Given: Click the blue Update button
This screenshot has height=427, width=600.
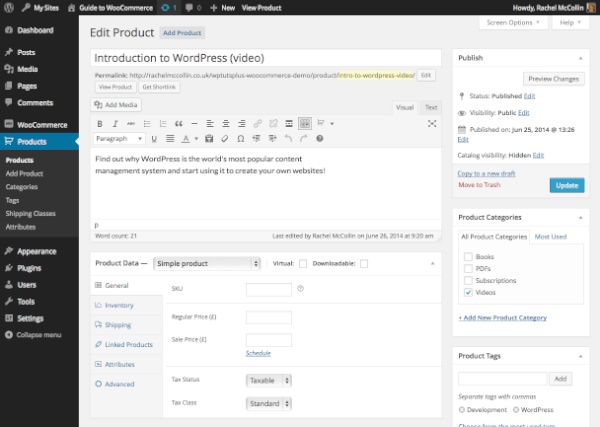Looking at the screenshot, I should pyautogui.click(x=567, y=186).
